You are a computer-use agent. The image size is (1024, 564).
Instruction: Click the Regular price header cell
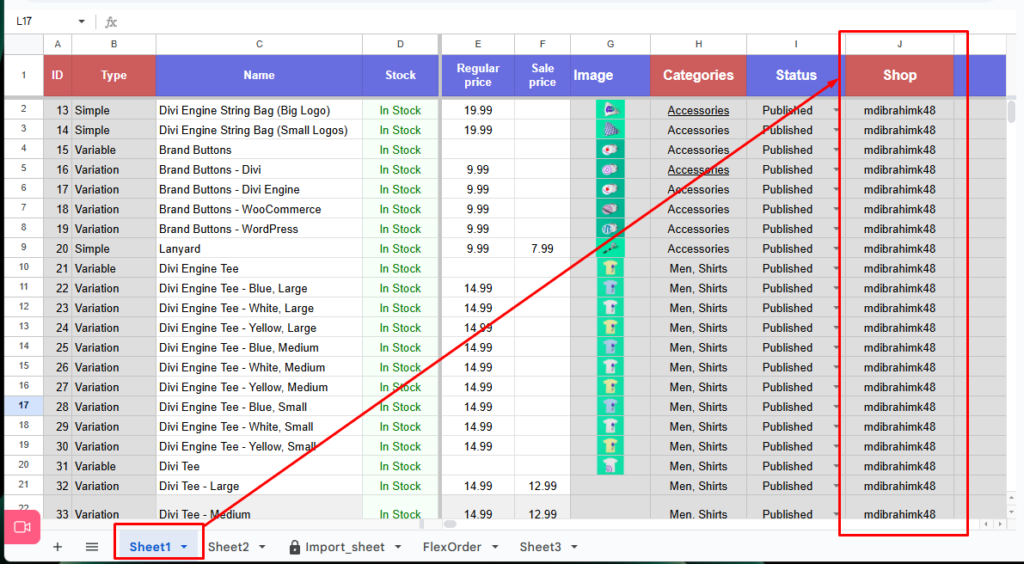[x=478, y=75]
